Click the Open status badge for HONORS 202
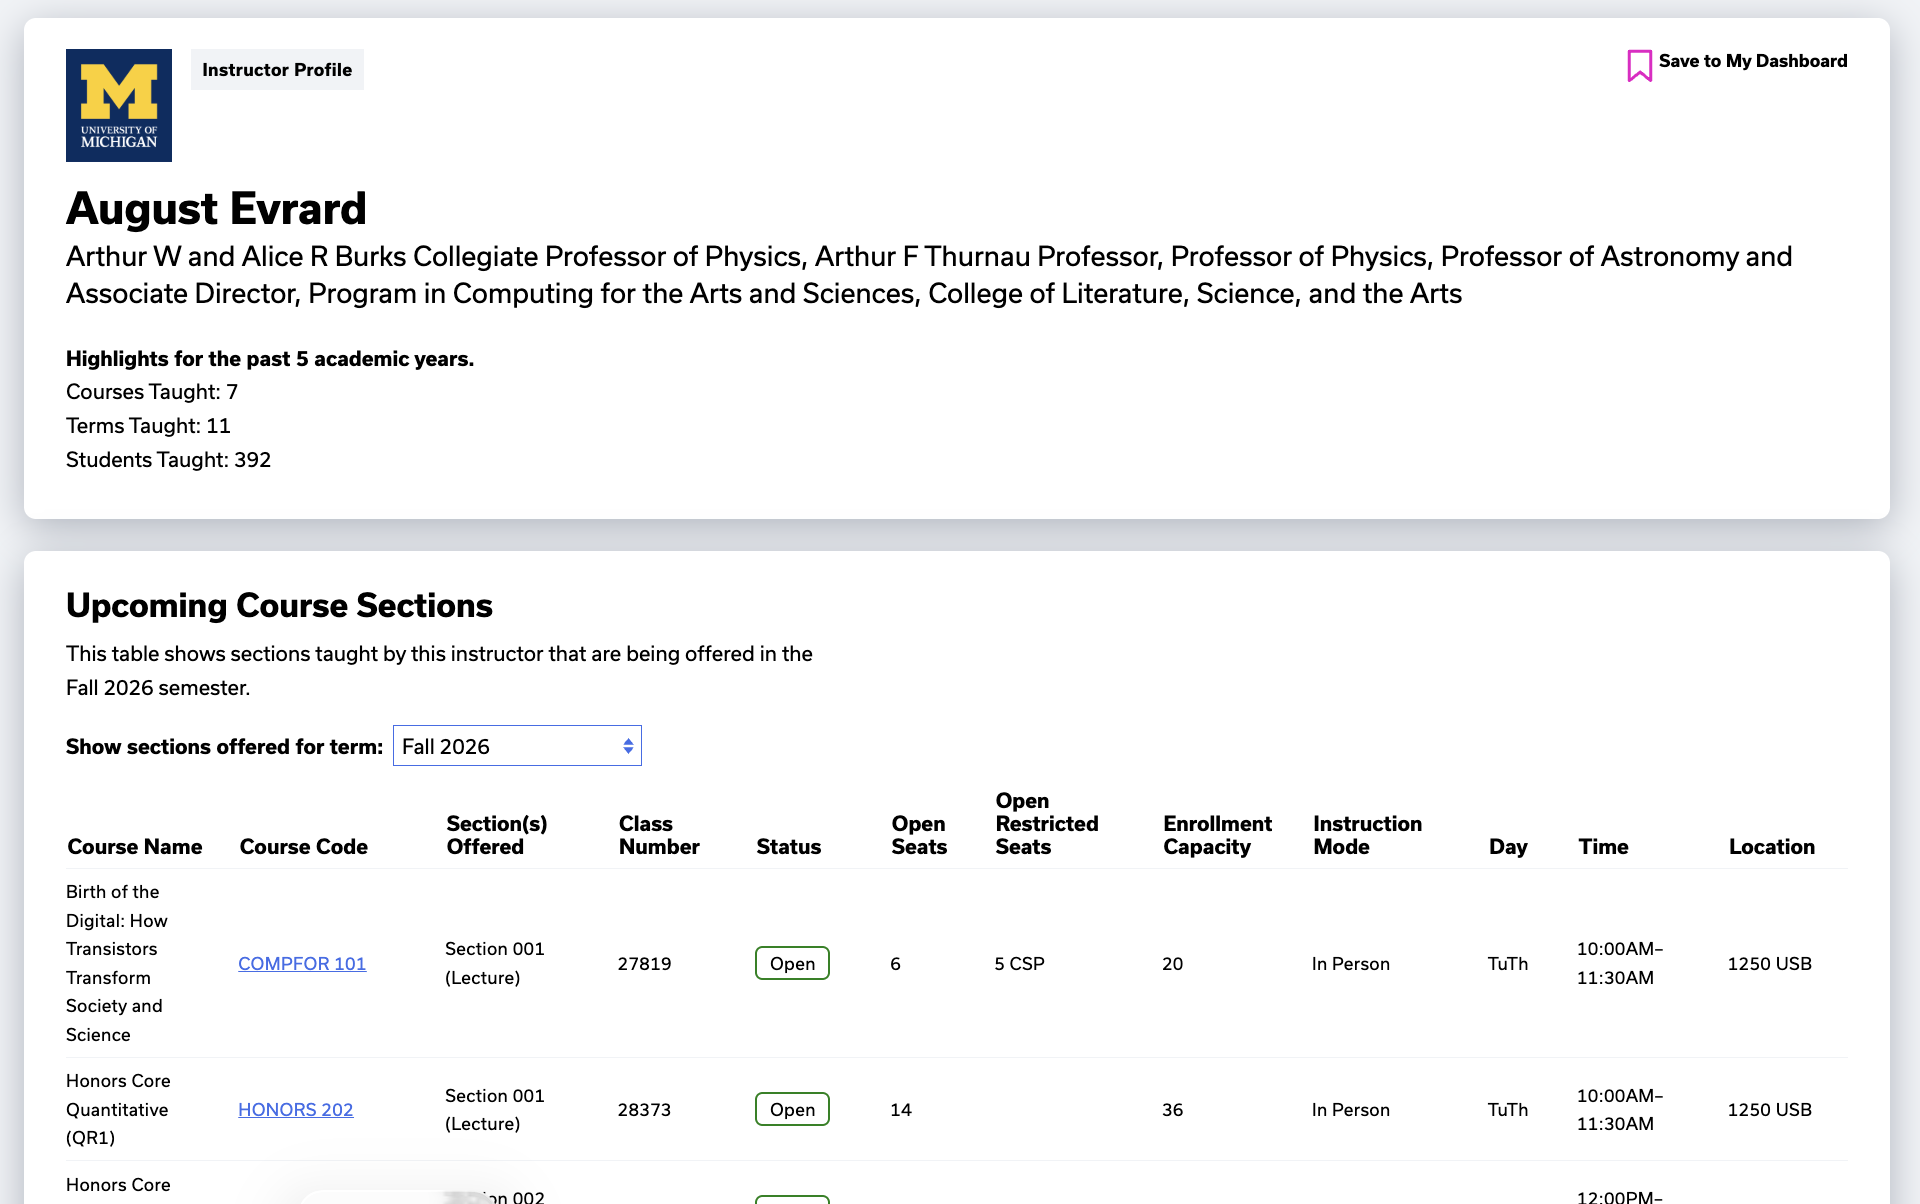The image size is (1920, 1204). click(792, 1109)
